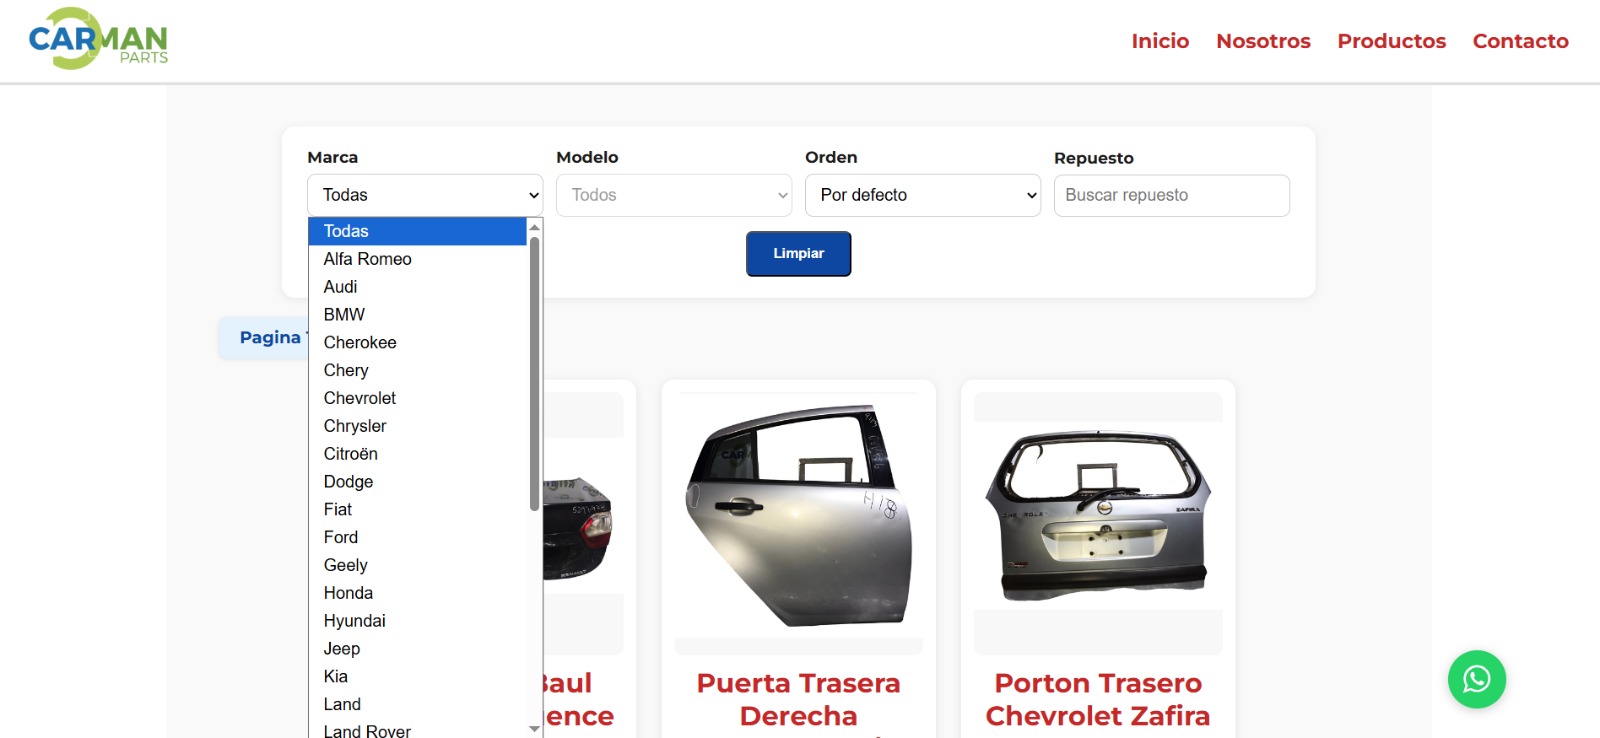Open Puerta Trasera Derecha product title
This screenshot has width=1600, height=738.
(798, 699)
